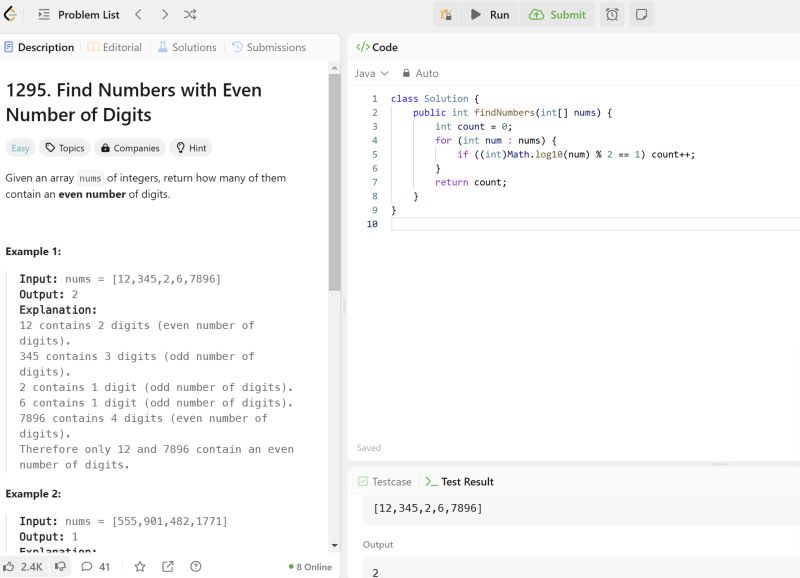This screenshot has width=800, height=578.
Task: Go to the previous problem arrow
Action: click(138, 15)
